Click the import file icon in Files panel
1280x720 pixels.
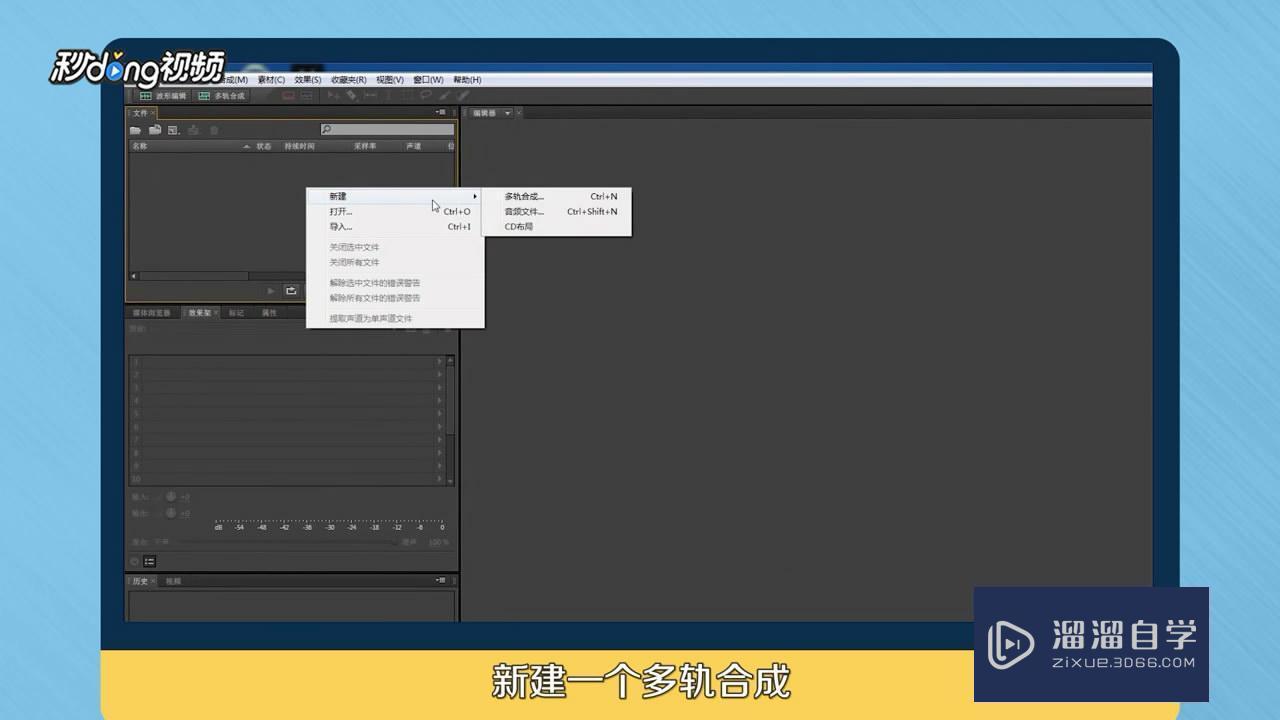pos(155,130)
